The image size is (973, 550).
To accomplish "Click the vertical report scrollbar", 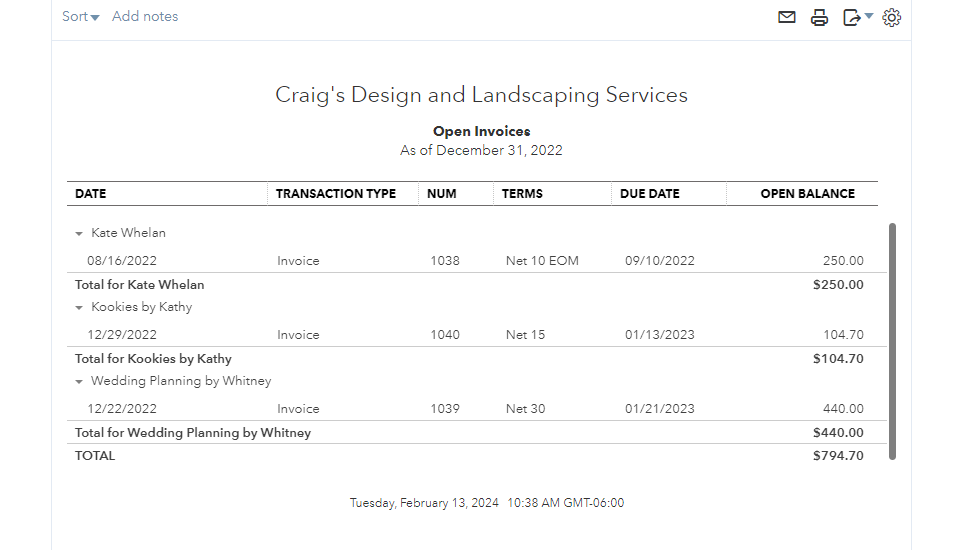I will click(892, 340).
